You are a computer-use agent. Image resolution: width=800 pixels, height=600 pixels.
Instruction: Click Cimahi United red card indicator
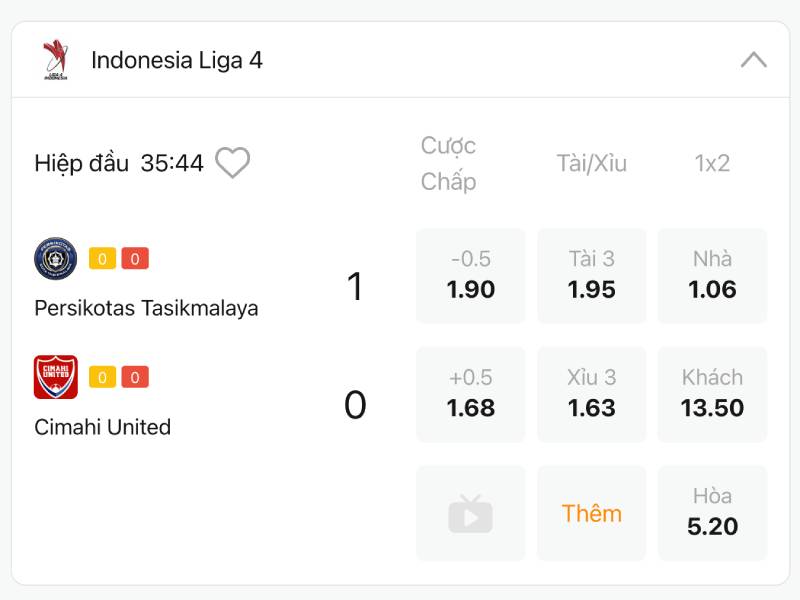pos(135,377)
